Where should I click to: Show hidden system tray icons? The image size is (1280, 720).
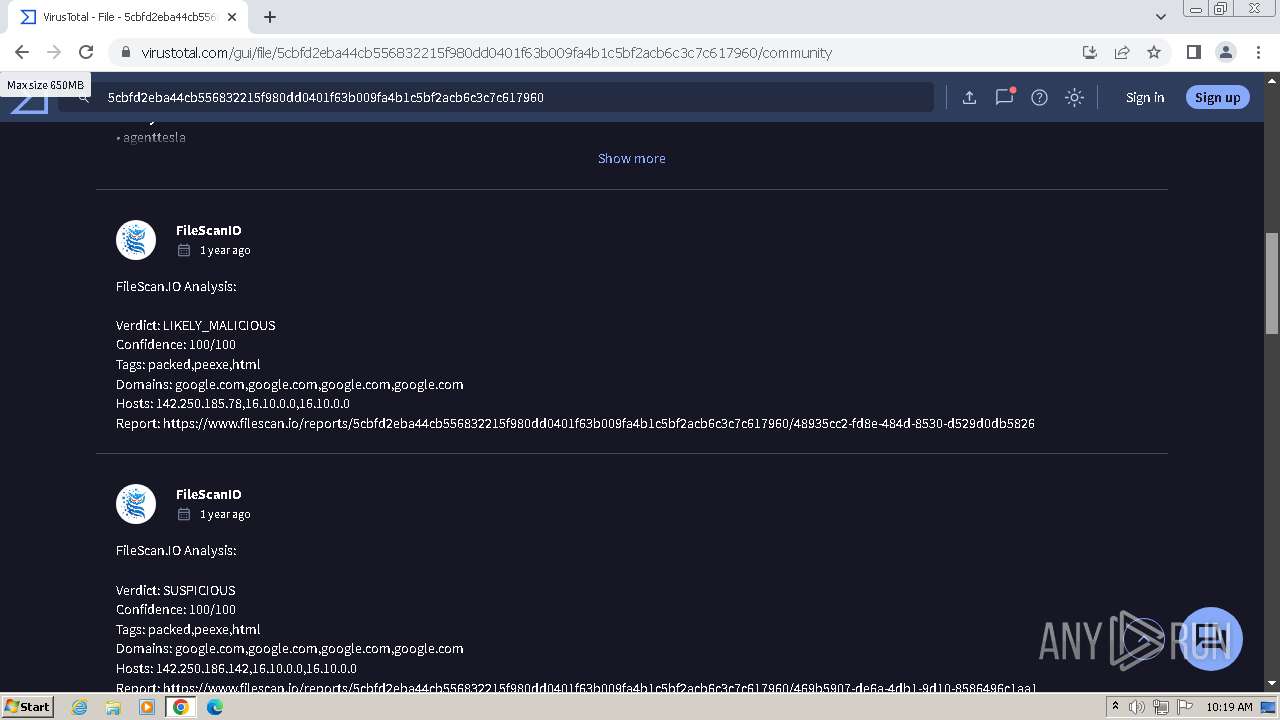tap(1115, 707)
